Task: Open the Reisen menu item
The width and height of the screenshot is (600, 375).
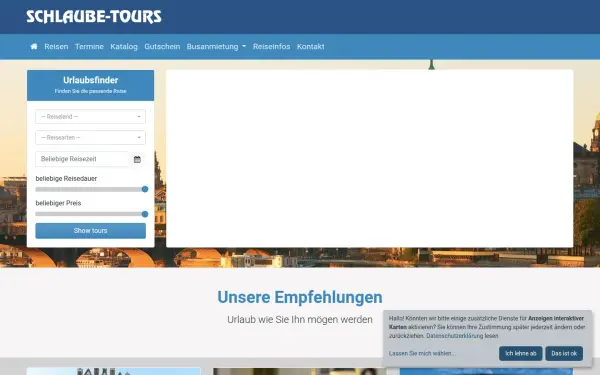Action: 56,47
